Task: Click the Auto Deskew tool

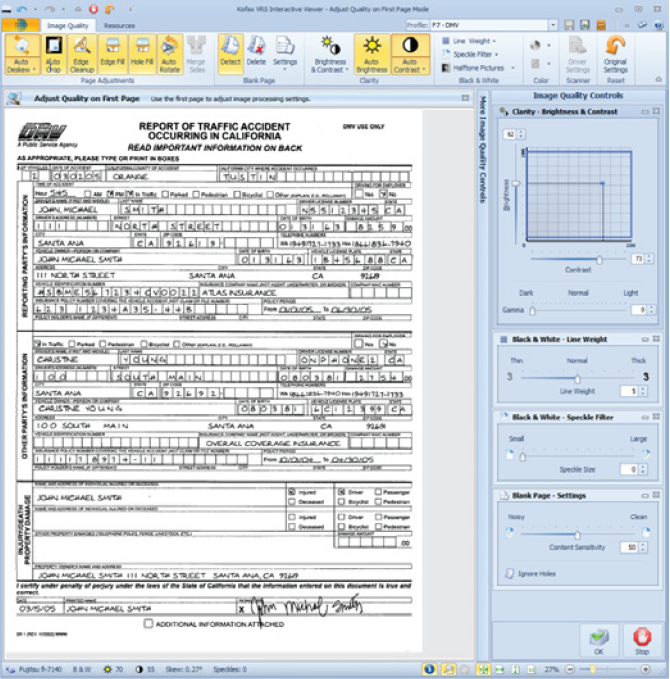Action: (x=22, y=54)
